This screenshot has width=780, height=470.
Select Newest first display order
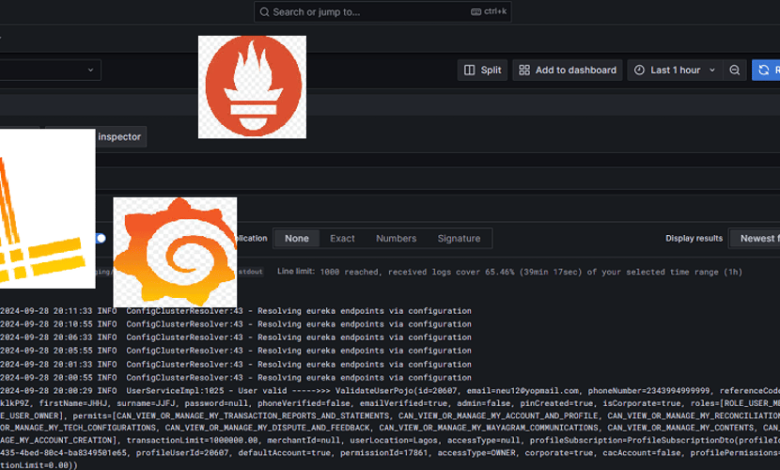tap(755, 238)
